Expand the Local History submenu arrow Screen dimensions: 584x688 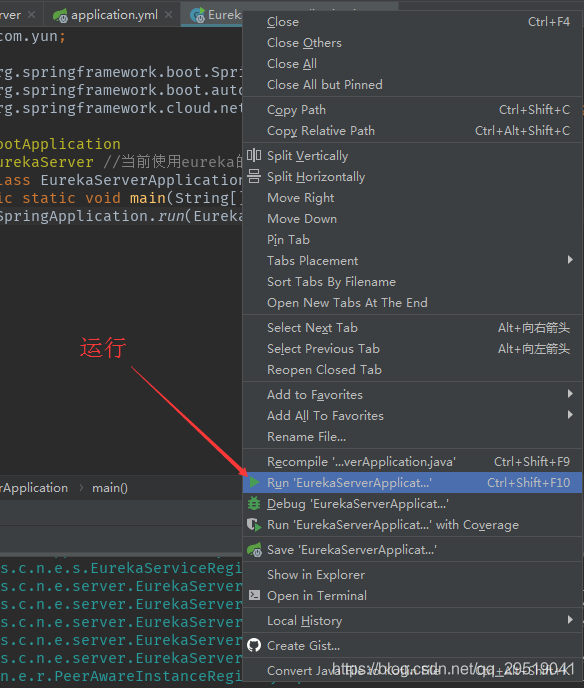[570, 620]
